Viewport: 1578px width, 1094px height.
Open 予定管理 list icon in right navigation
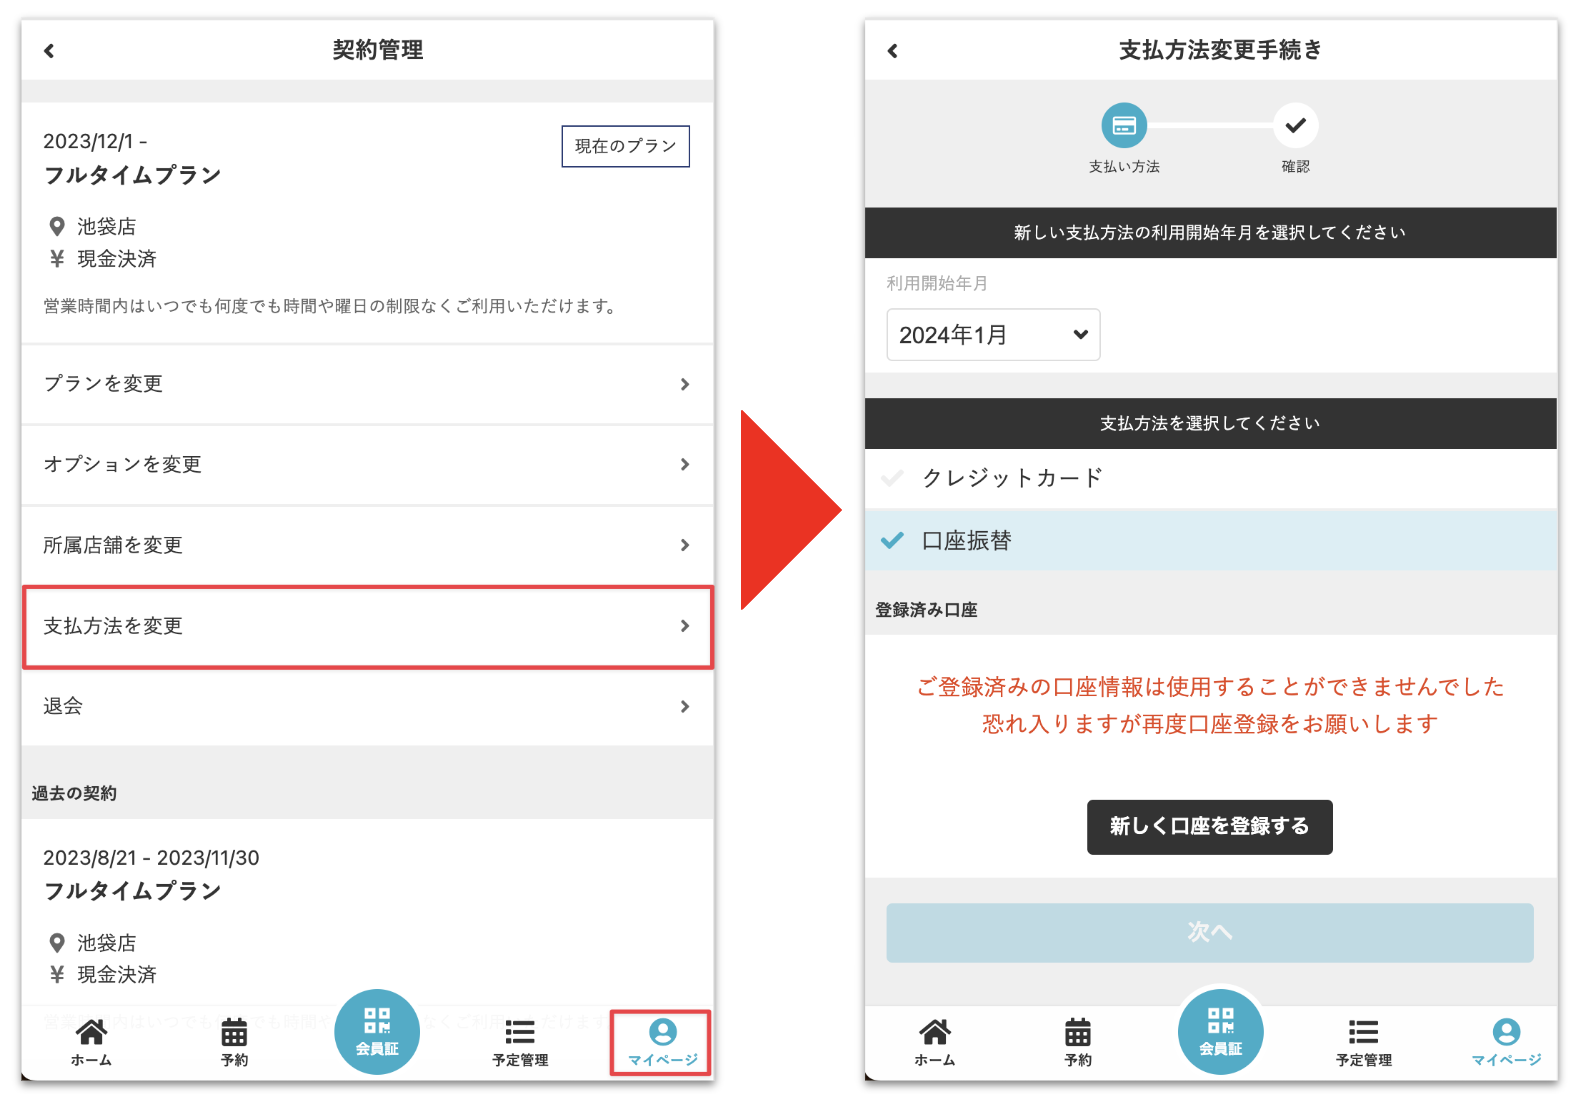(x=1363, y=1041)
